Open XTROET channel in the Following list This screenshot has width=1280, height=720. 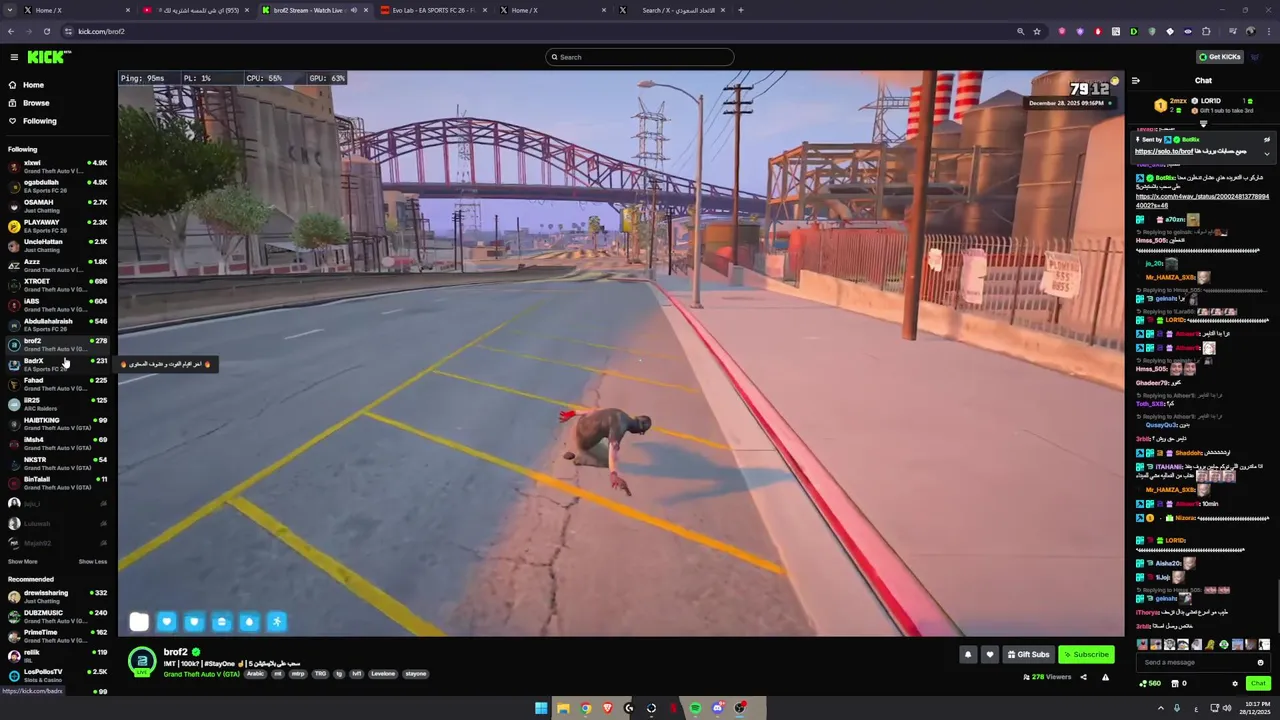point(57,285)
